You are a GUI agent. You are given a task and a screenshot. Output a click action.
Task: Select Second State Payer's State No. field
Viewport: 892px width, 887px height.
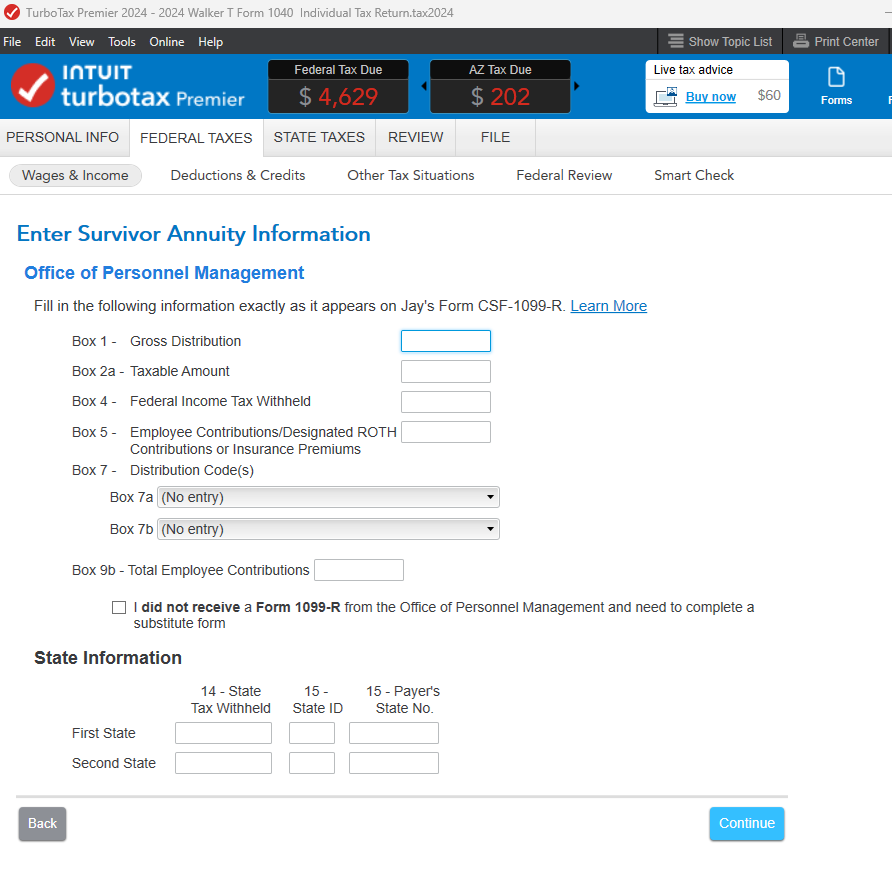[x=394, y=763]
